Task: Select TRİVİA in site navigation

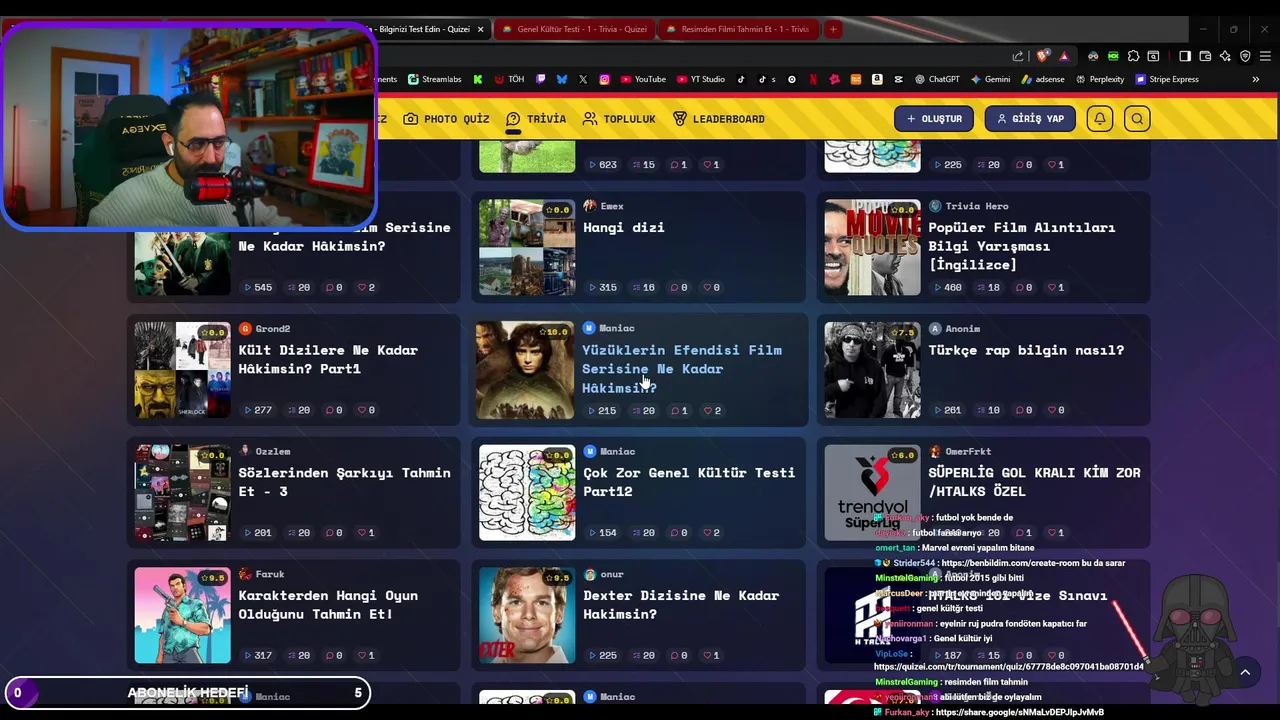Action: pos(536,119)
